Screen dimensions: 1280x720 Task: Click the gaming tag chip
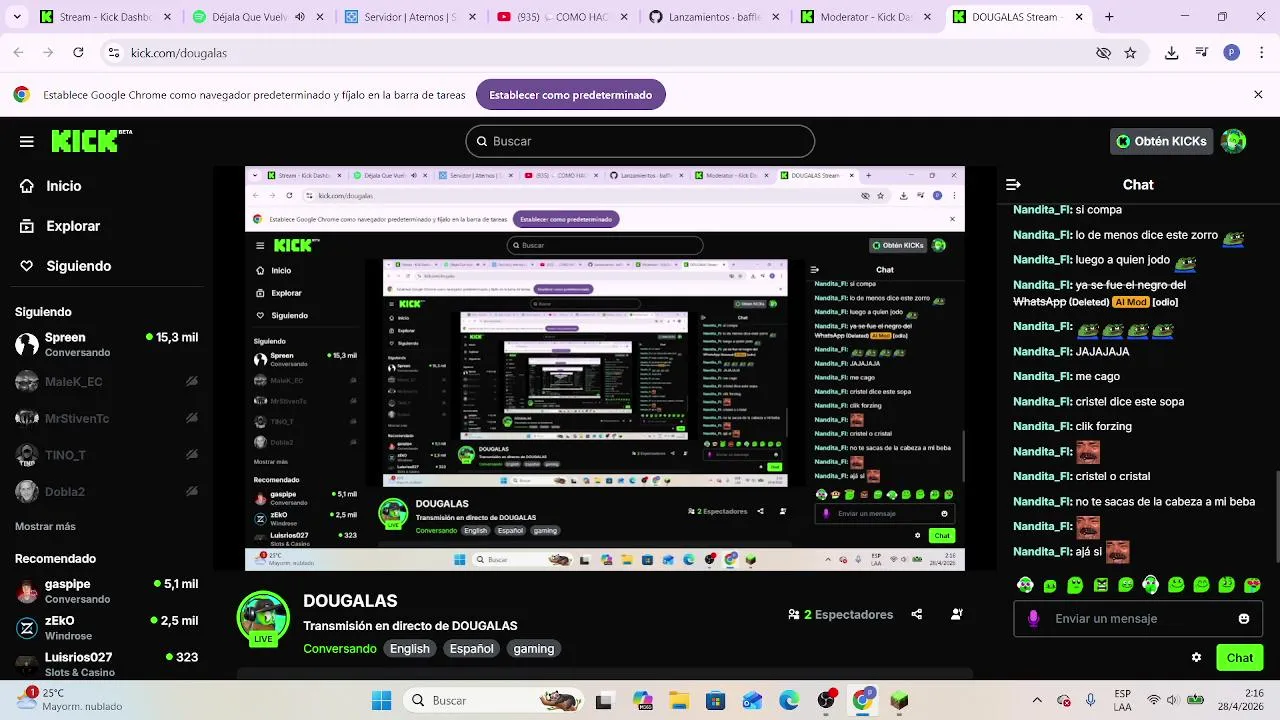pyautogui.click(x=534, y=649)
